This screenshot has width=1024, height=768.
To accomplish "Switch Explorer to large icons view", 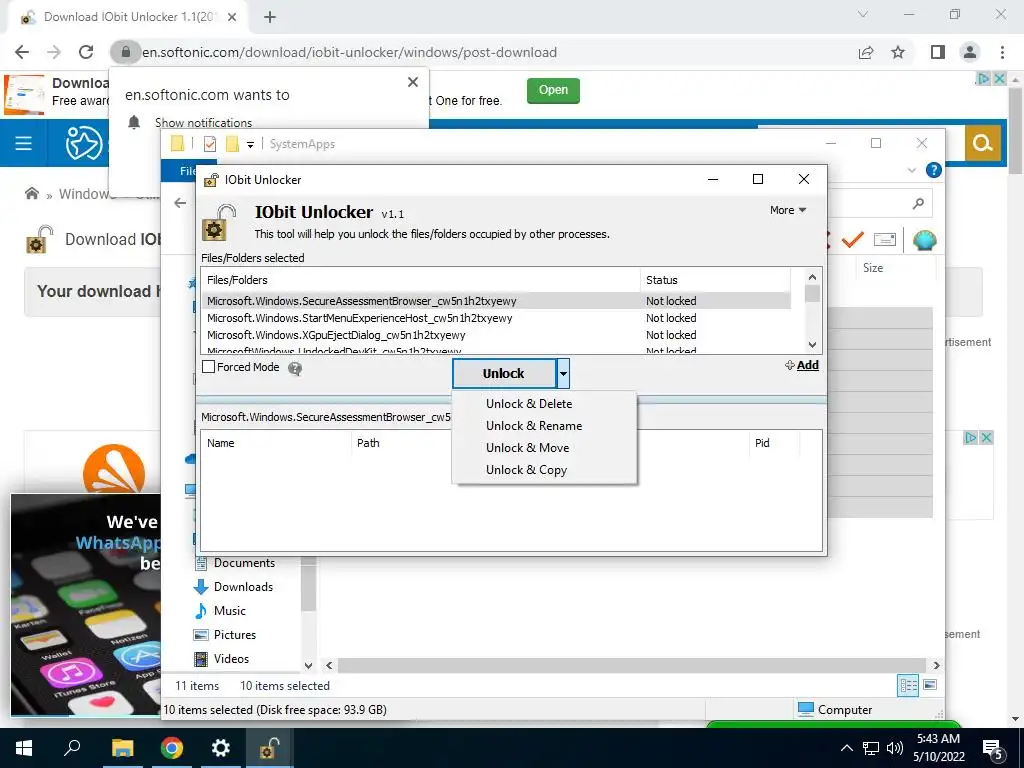I will pos(930,685).
